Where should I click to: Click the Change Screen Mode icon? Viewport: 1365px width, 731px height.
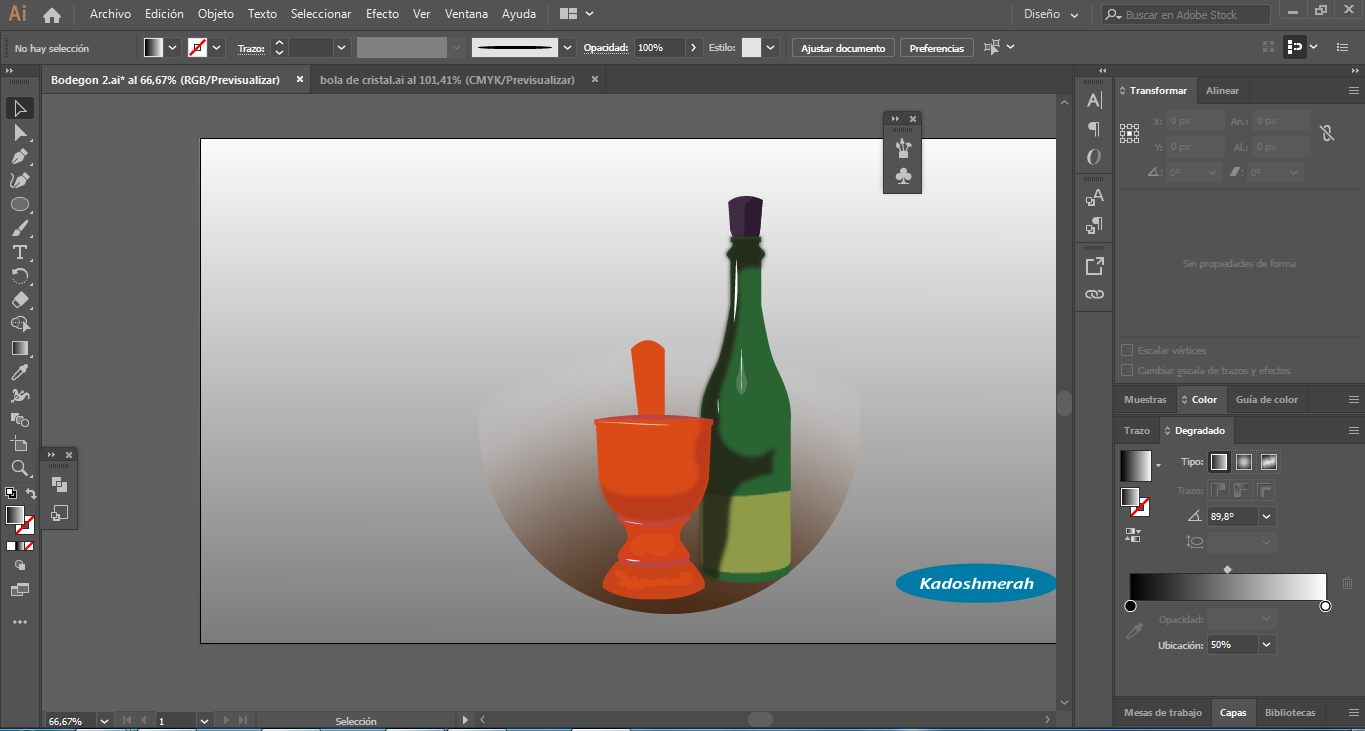point(20,590)
